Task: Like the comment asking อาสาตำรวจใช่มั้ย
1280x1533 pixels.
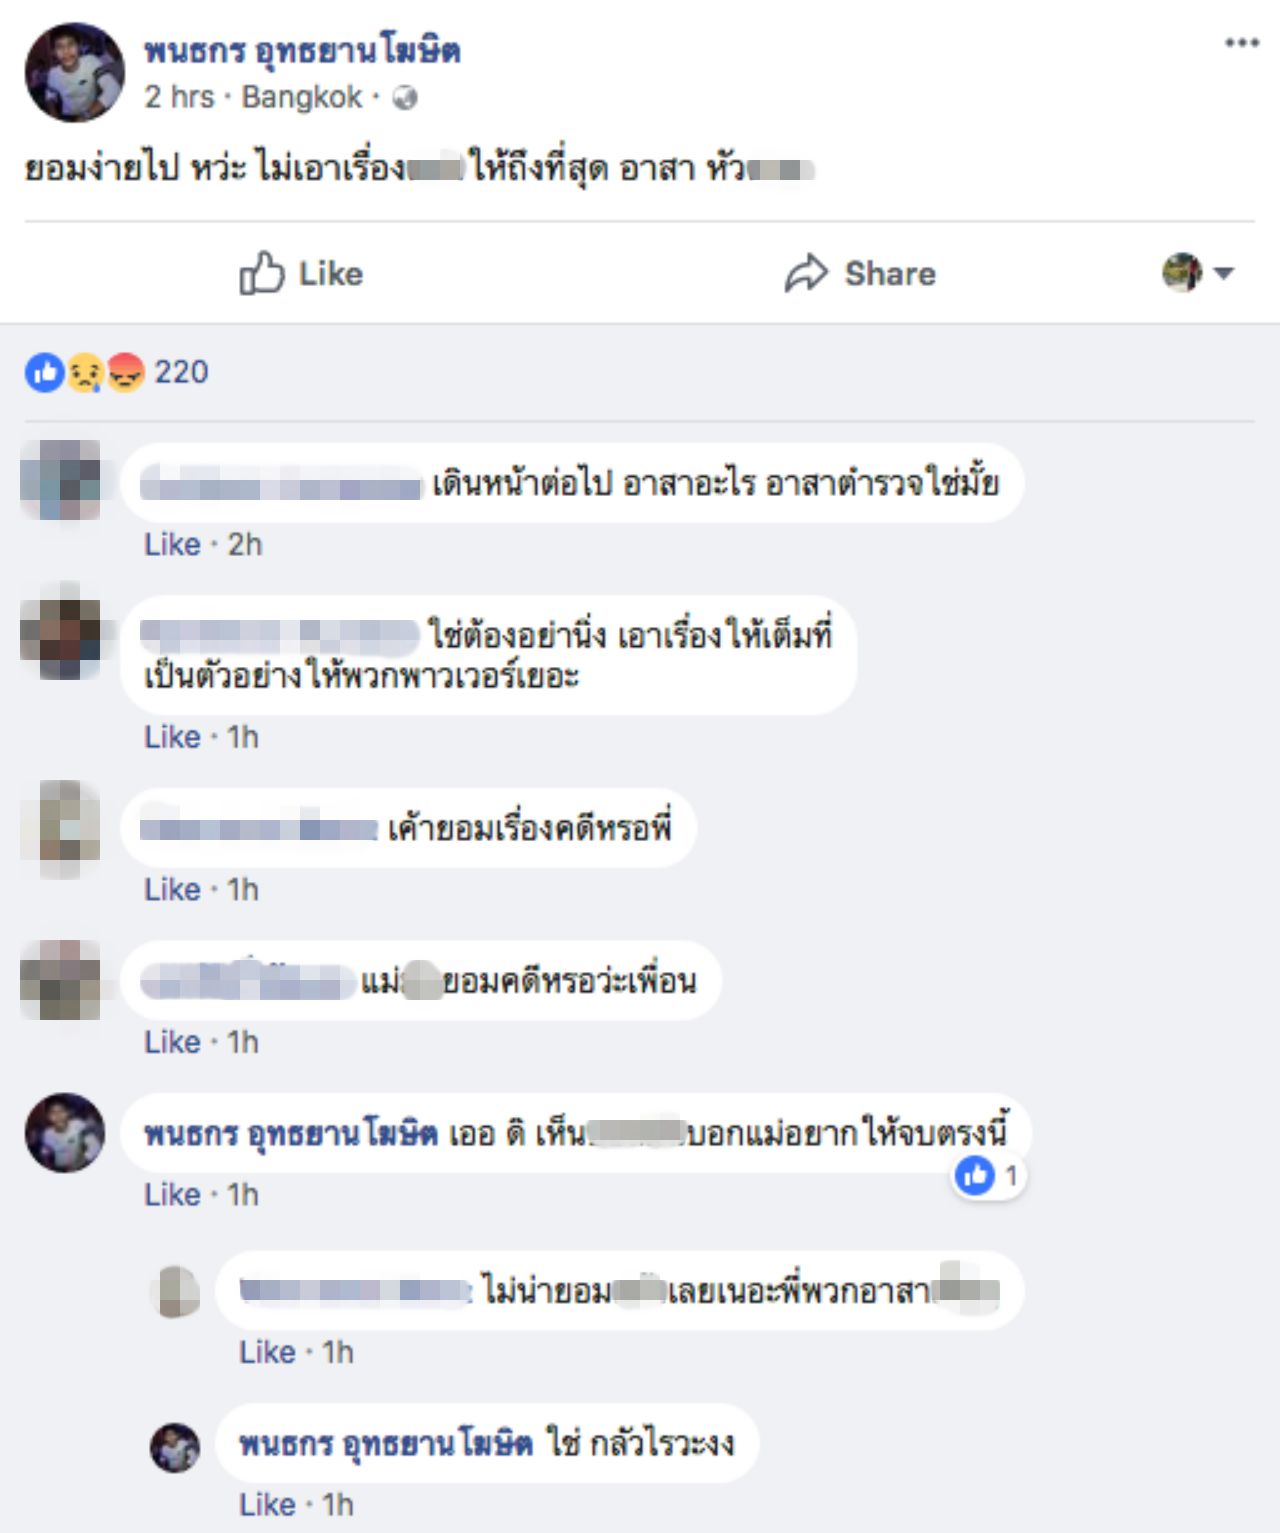Action: click(172, 545)
